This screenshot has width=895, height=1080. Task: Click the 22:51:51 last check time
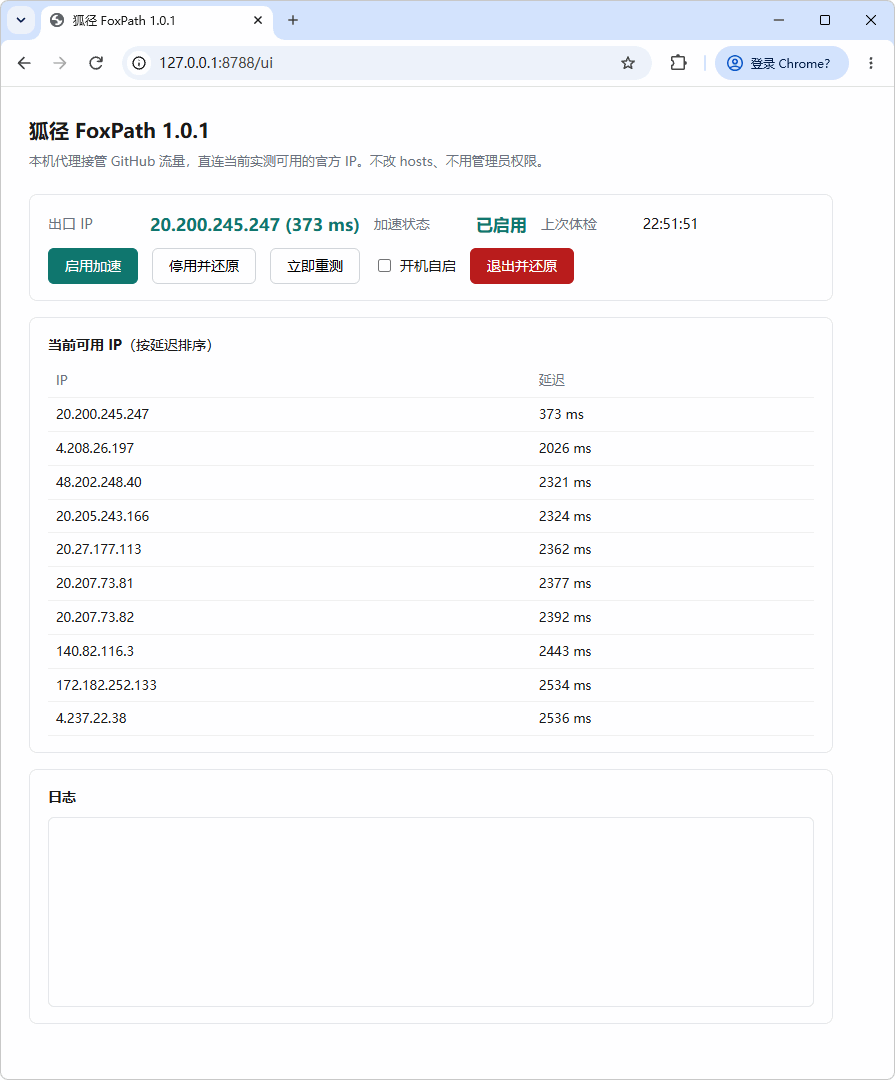670,224
